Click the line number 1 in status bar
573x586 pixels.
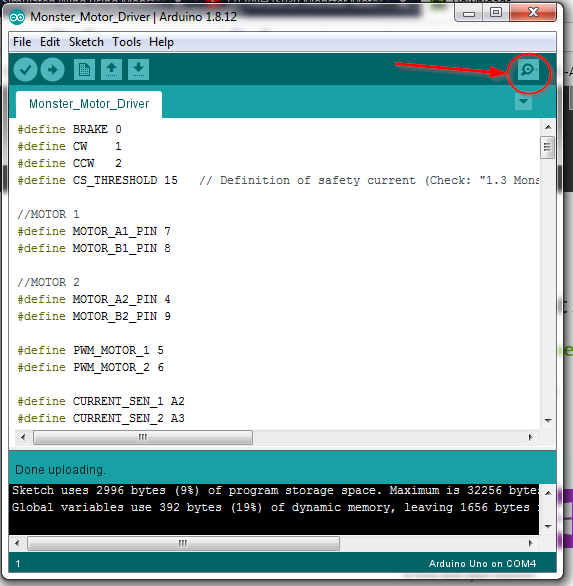click(x=18, y=564)
